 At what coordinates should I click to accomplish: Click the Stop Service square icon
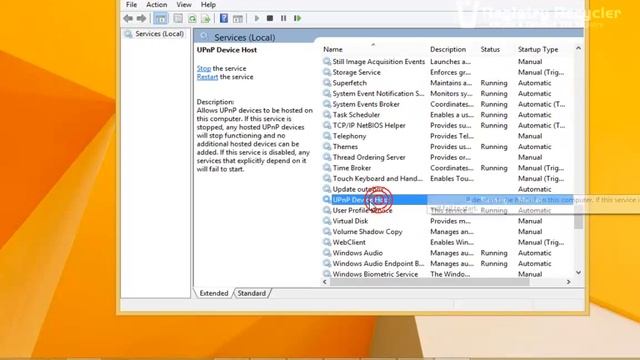(270, 18)
